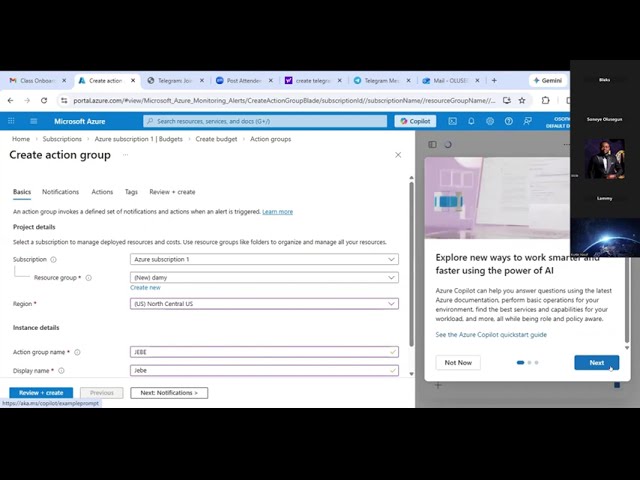The image size is (640, 480).
Task: Click the browser address bar URL
Action: tap(284, 100)
